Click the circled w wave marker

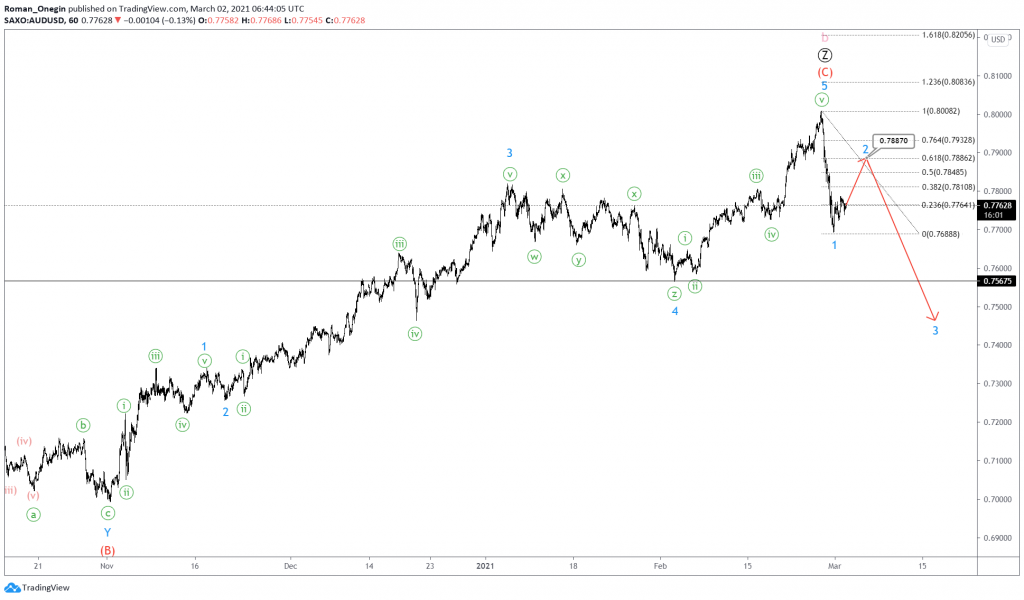click(x=534, y=256)
